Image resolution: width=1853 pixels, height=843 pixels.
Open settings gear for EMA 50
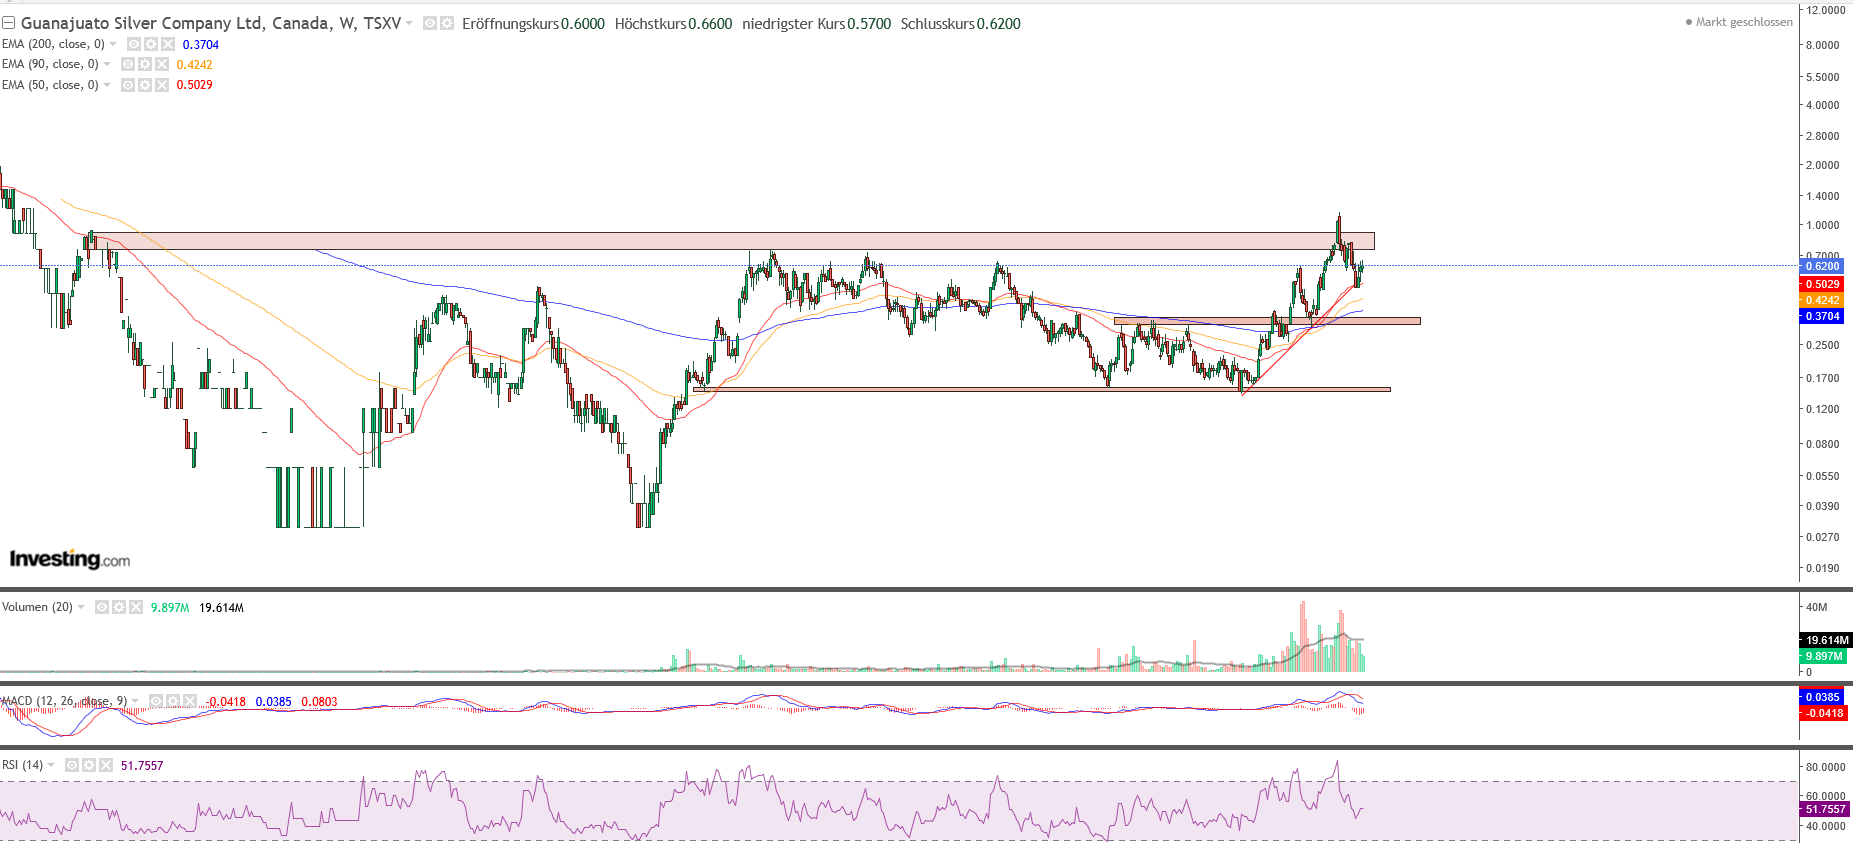click(x=145, y=85)
